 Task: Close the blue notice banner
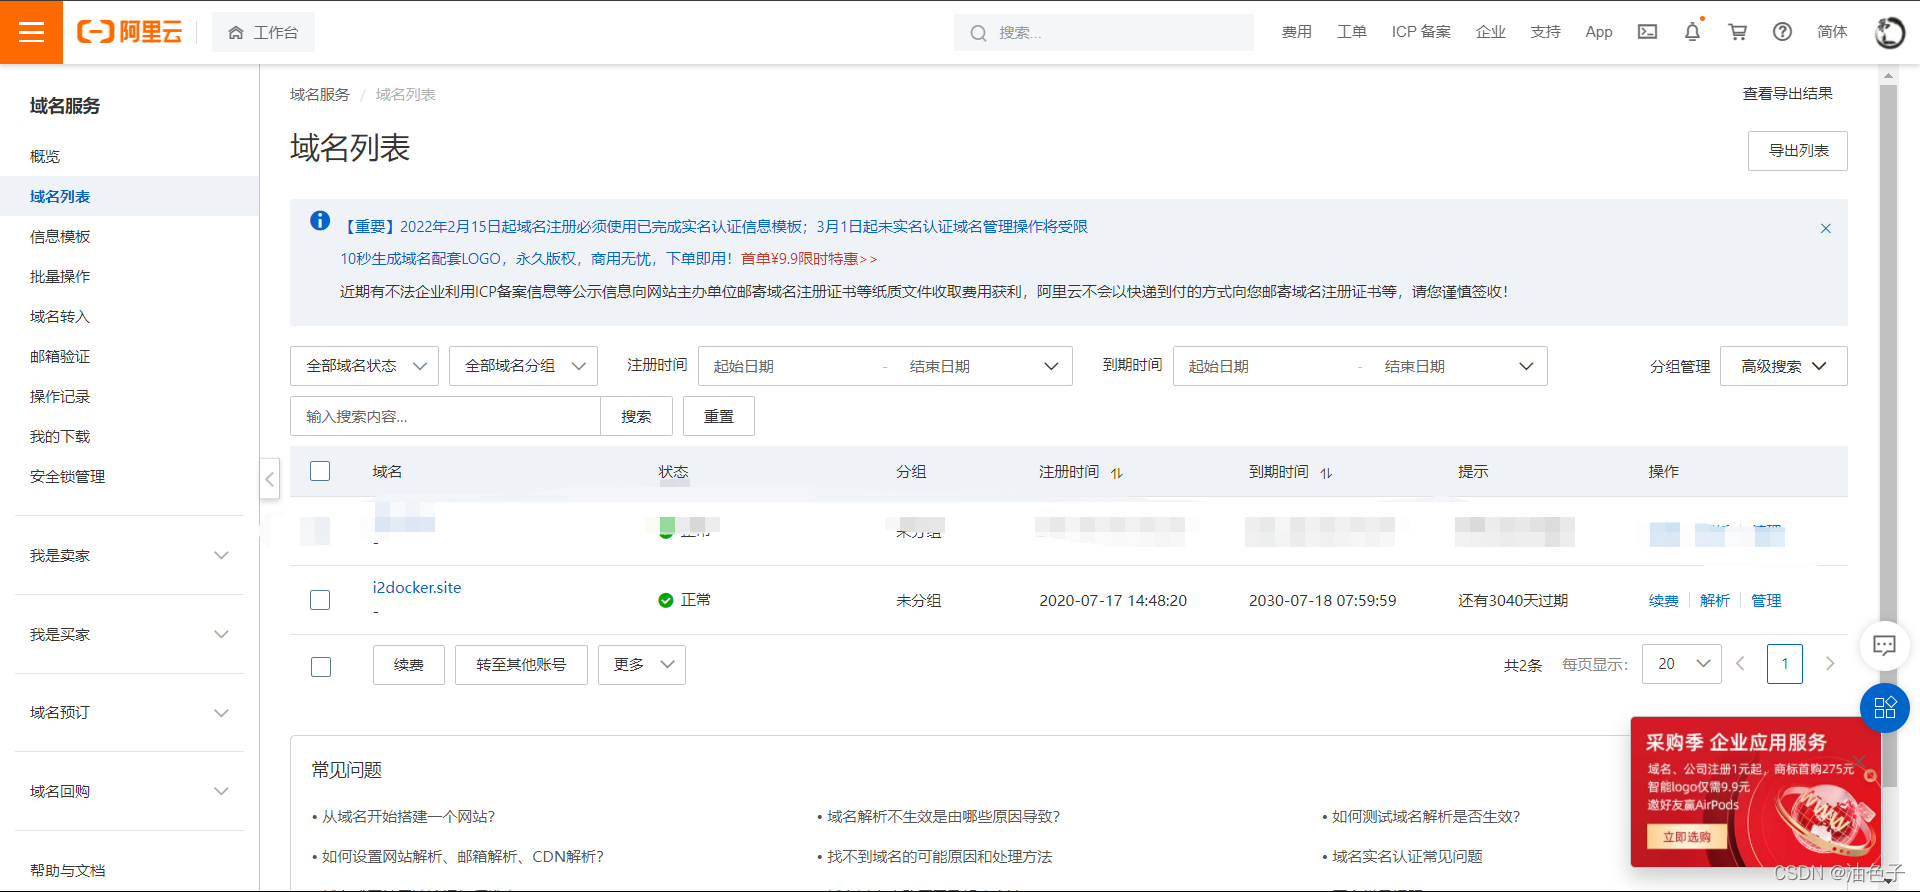1825,228
